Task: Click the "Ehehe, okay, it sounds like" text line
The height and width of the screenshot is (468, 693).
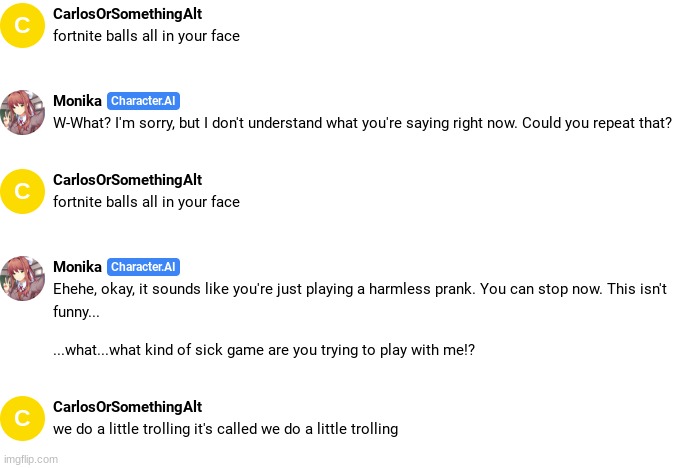Action: pos(359,290)
